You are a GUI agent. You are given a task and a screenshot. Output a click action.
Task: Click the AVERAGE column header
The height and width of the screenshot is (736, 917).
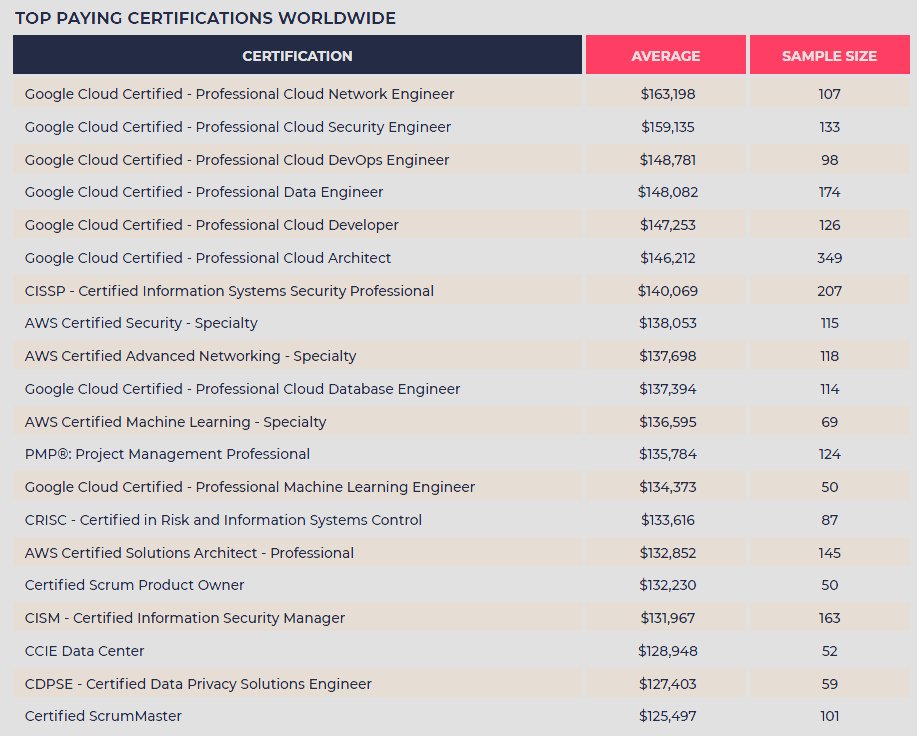click(666, 55)
